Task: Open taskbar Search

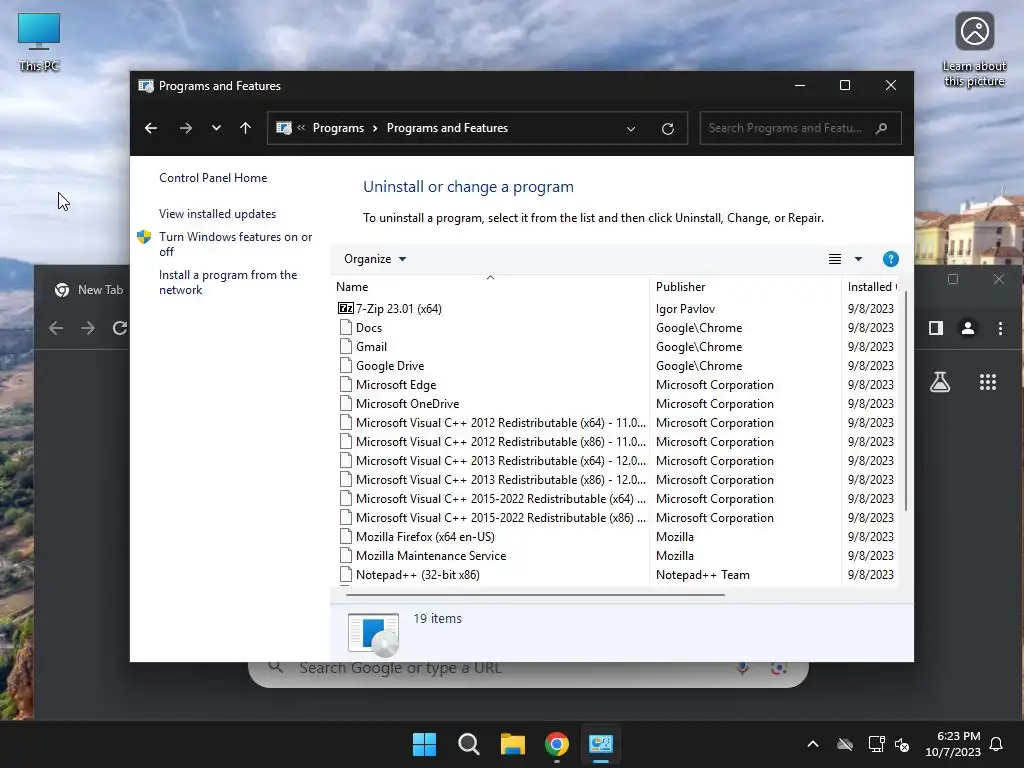Action: pyautogui.click(x=469, y=744)
